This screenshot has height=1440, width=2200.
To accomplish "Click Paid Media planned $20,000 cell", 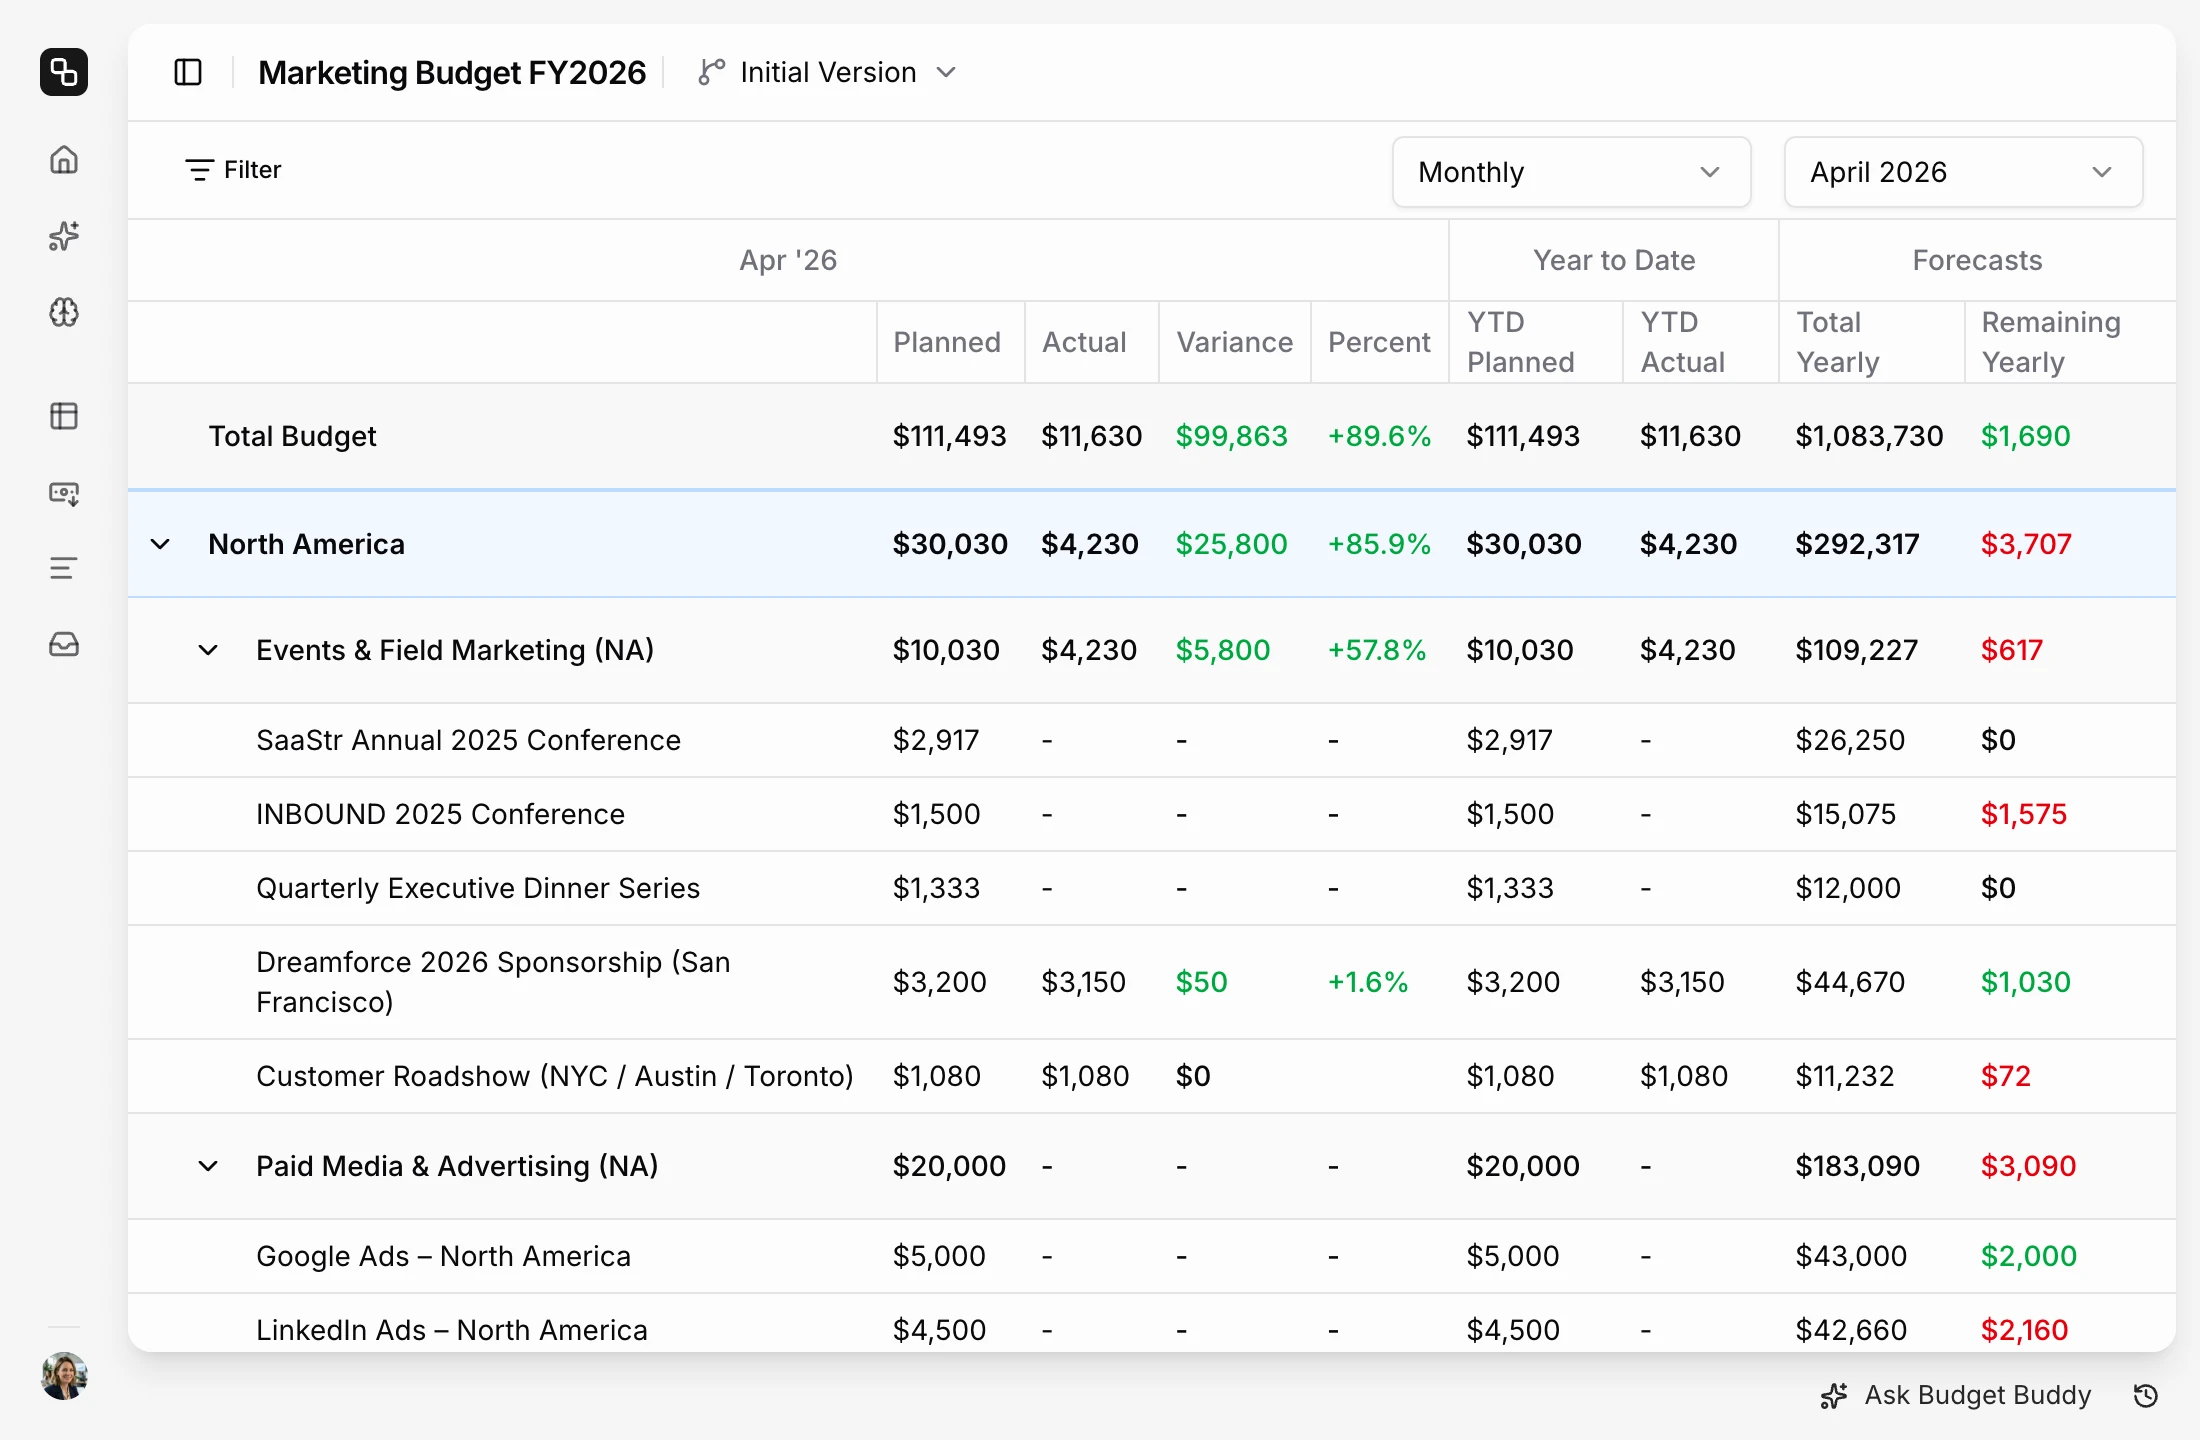I will click(949, 1166).
